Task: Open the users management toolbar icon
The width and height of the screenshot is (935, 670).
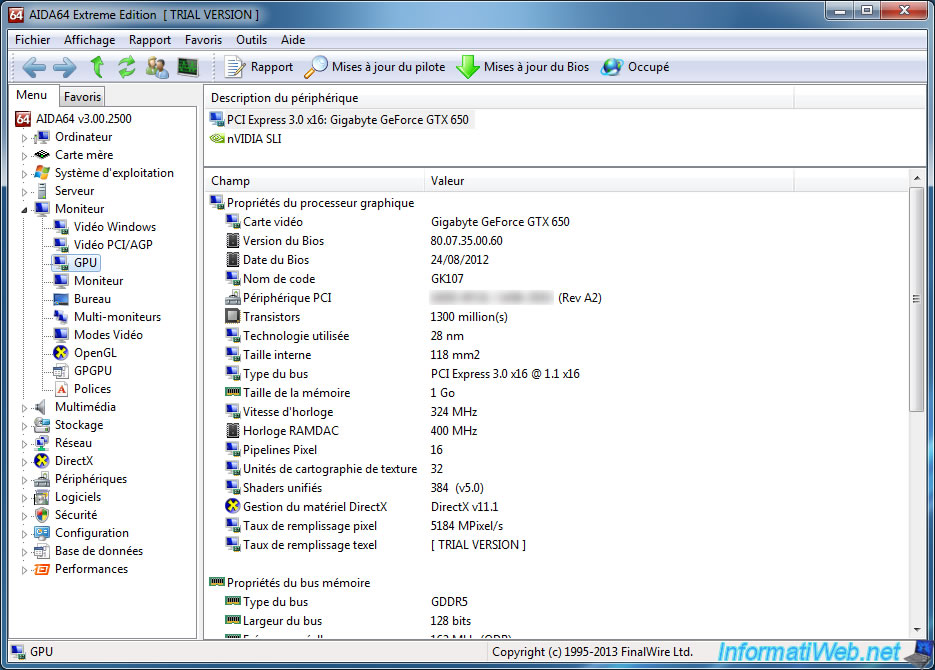Action: (157, 67)
